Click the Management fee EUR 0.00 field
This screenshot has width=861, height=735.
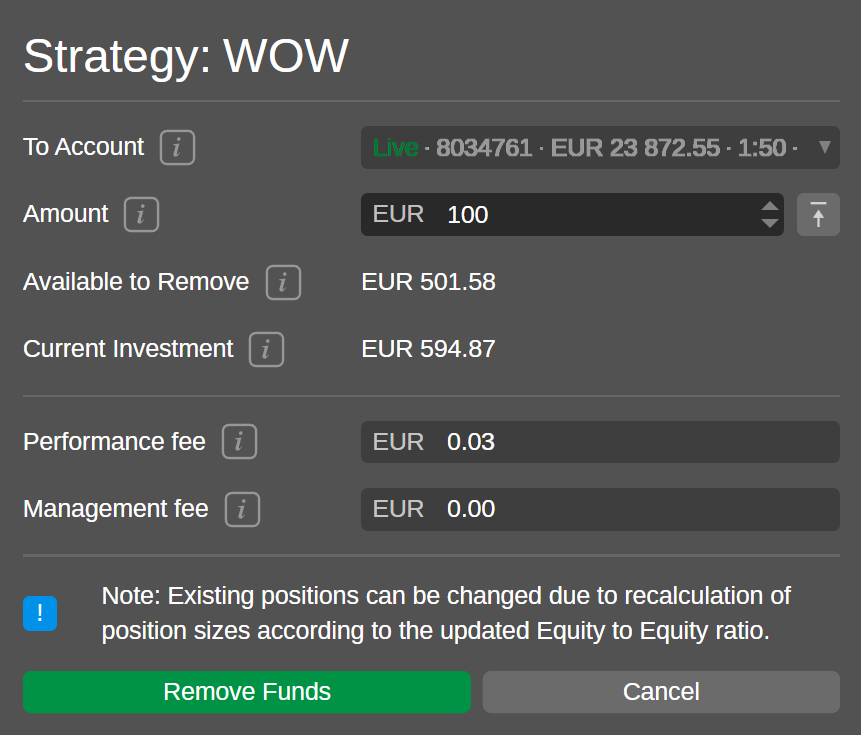599,510
